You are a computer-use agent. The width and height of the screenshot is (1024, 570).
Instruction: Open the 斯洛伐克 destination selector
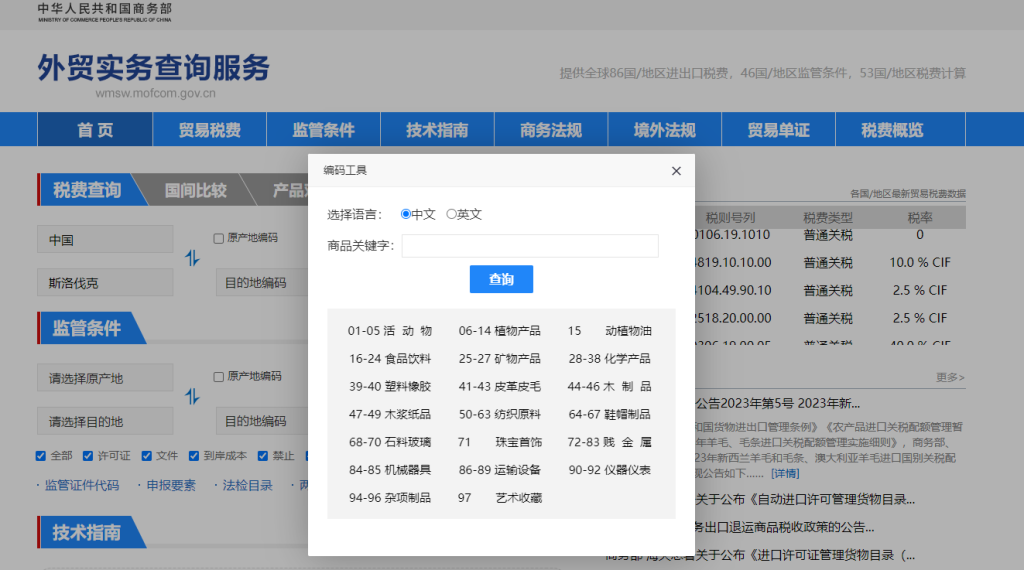click(105, 283)
